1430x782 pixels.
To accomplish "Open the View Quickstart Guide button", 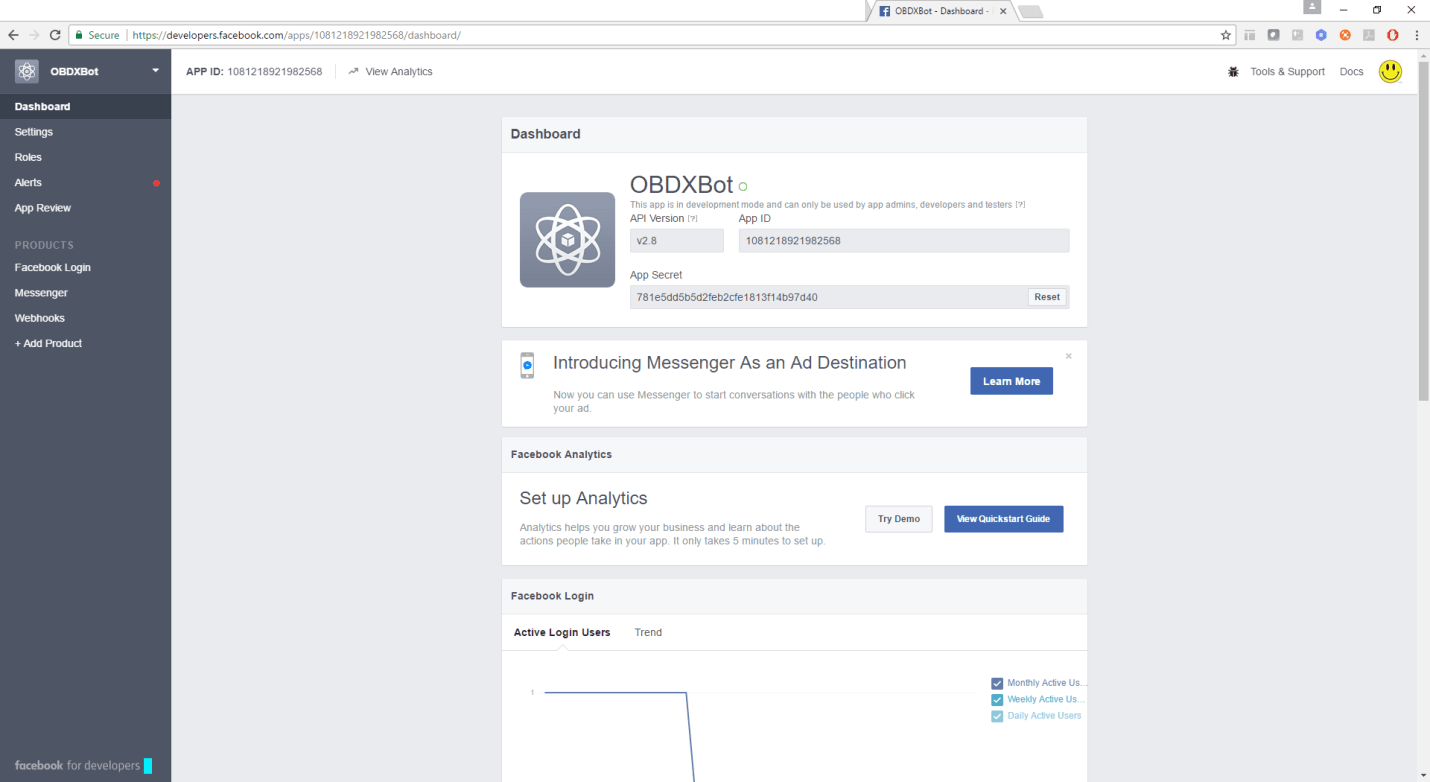I will [1003, 518].
